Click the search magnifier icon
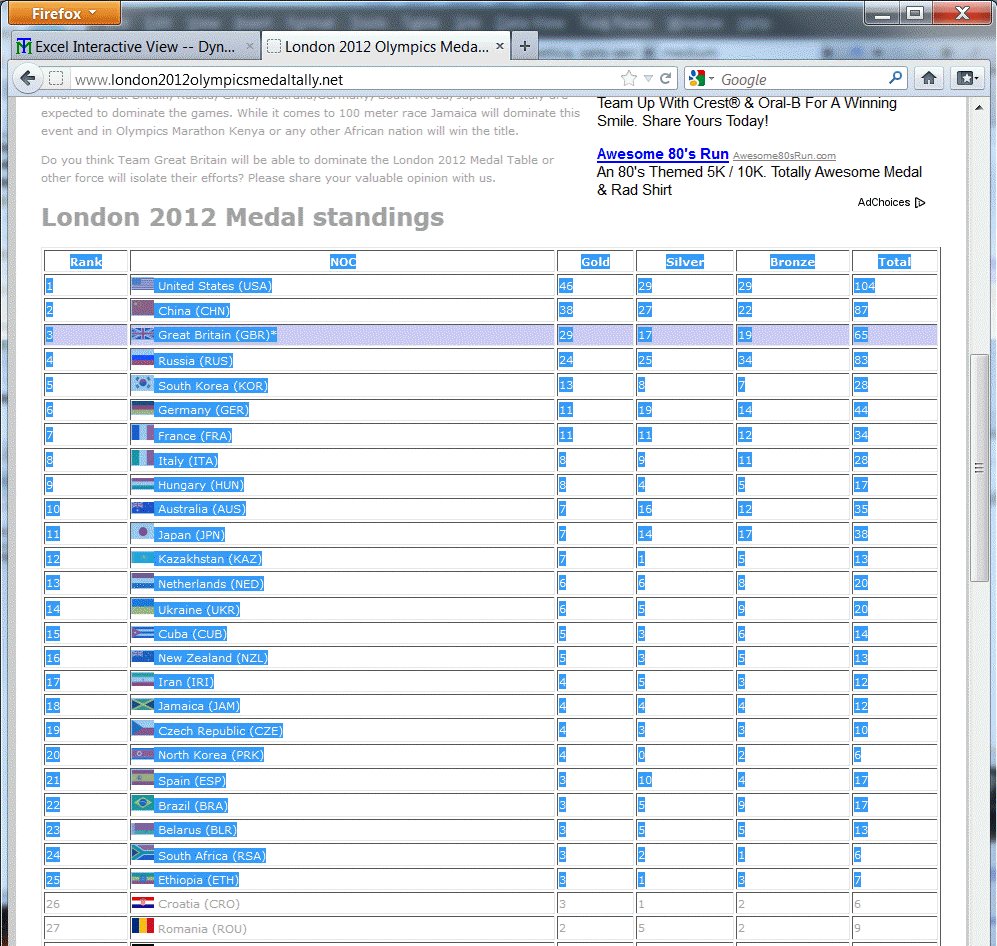This screenshot has width=997, height=946. (895, 79)
